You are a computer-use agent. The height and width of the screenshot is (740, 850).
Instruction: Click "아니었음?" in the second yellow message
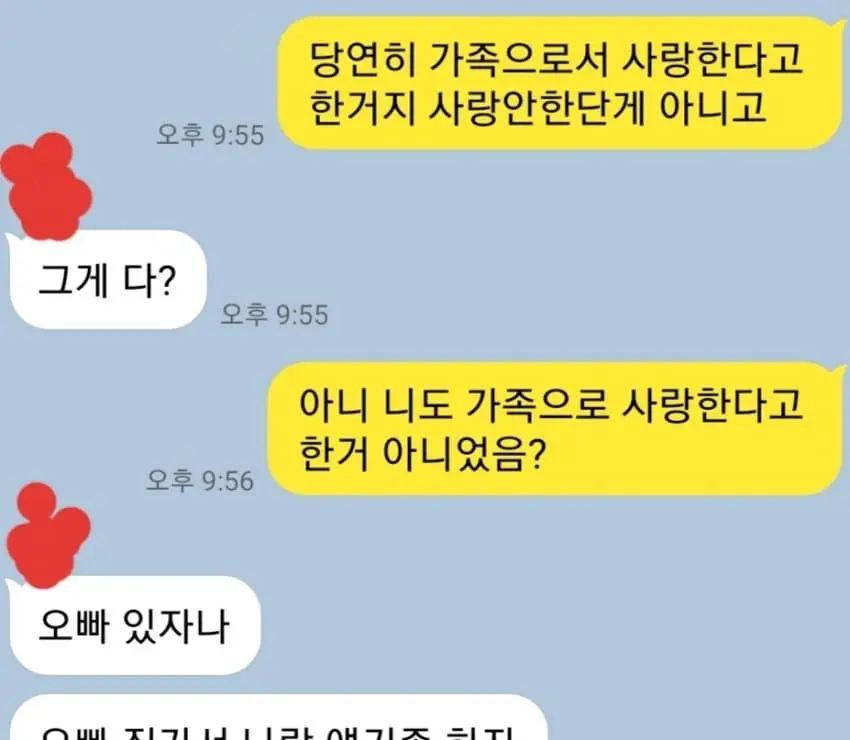click(x=464, y=453)
